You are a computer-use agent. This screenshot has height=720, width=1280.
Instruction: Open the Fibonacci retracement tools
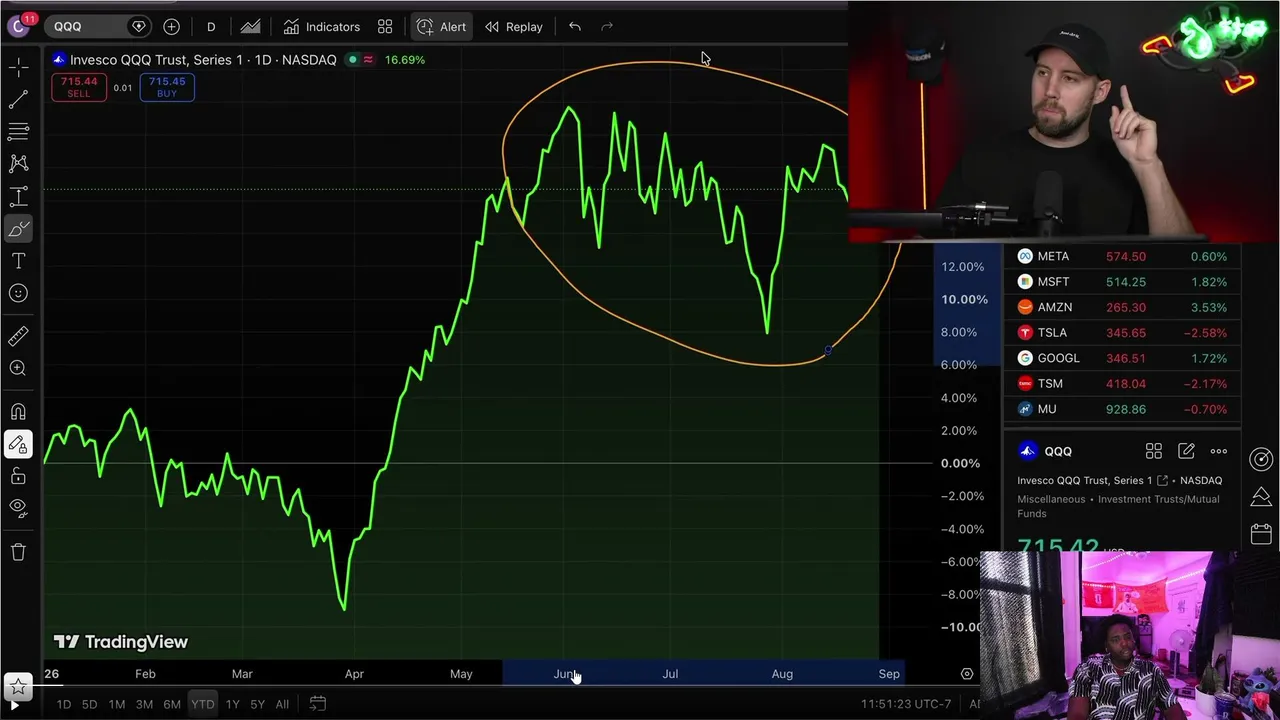pyautogui.click(x=18, y=131)
